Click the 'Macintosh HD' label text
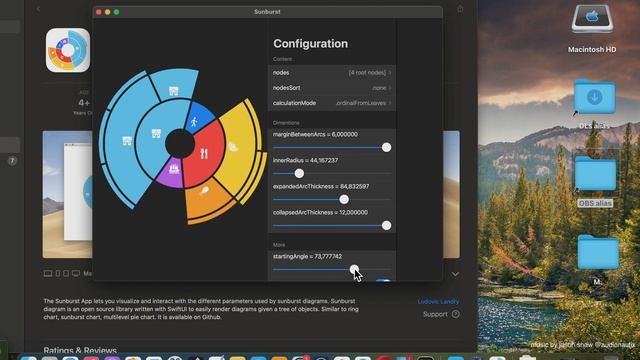This screenshot has height=360, width=640. click(x=592, y=49)
